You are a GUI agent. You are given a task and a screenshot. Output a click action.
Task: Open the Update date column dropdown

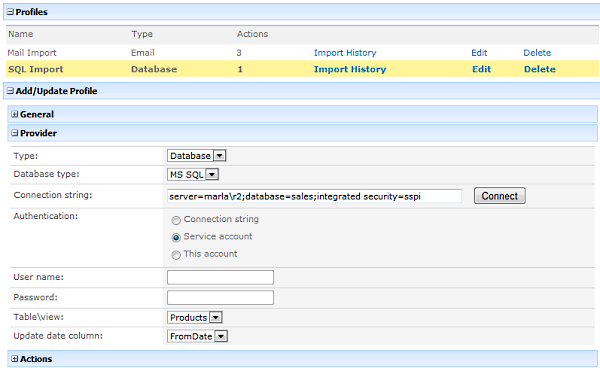[197, 336]
